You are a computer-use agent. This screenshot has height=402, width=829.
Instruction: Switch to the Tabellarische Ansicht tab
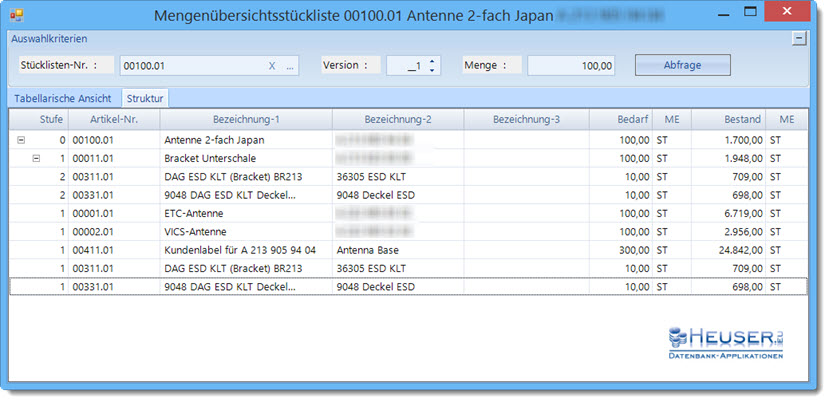point(62,99)
